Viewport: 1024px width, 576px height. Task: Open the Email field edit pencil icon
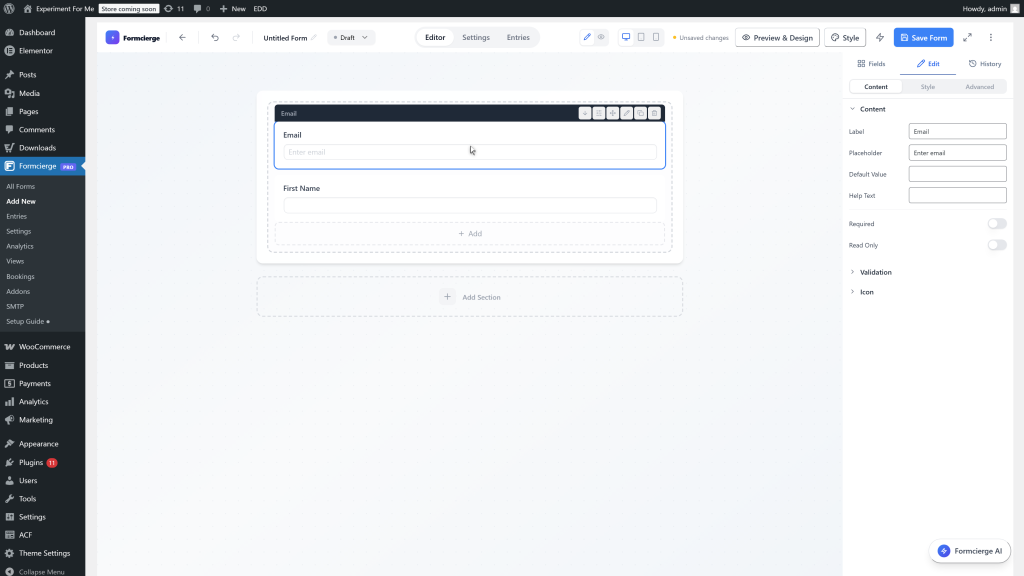(x=627, y=113)
